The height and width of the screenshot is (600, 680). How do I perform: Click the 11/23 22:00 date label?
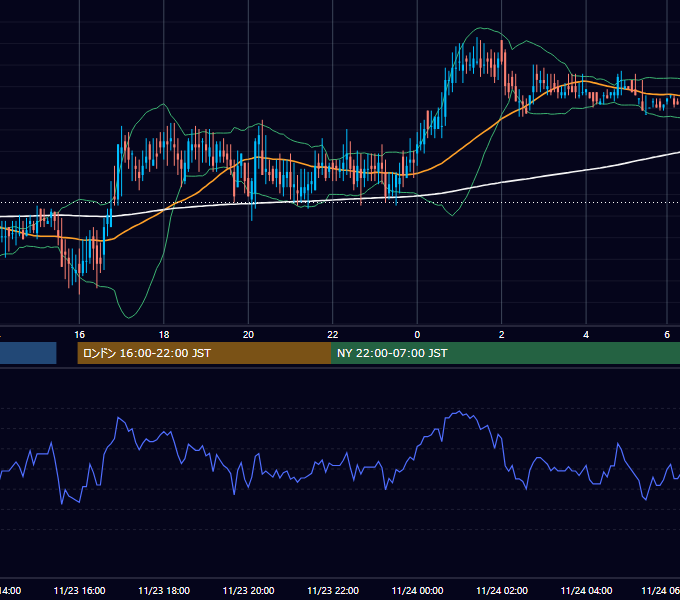point(333,590)
